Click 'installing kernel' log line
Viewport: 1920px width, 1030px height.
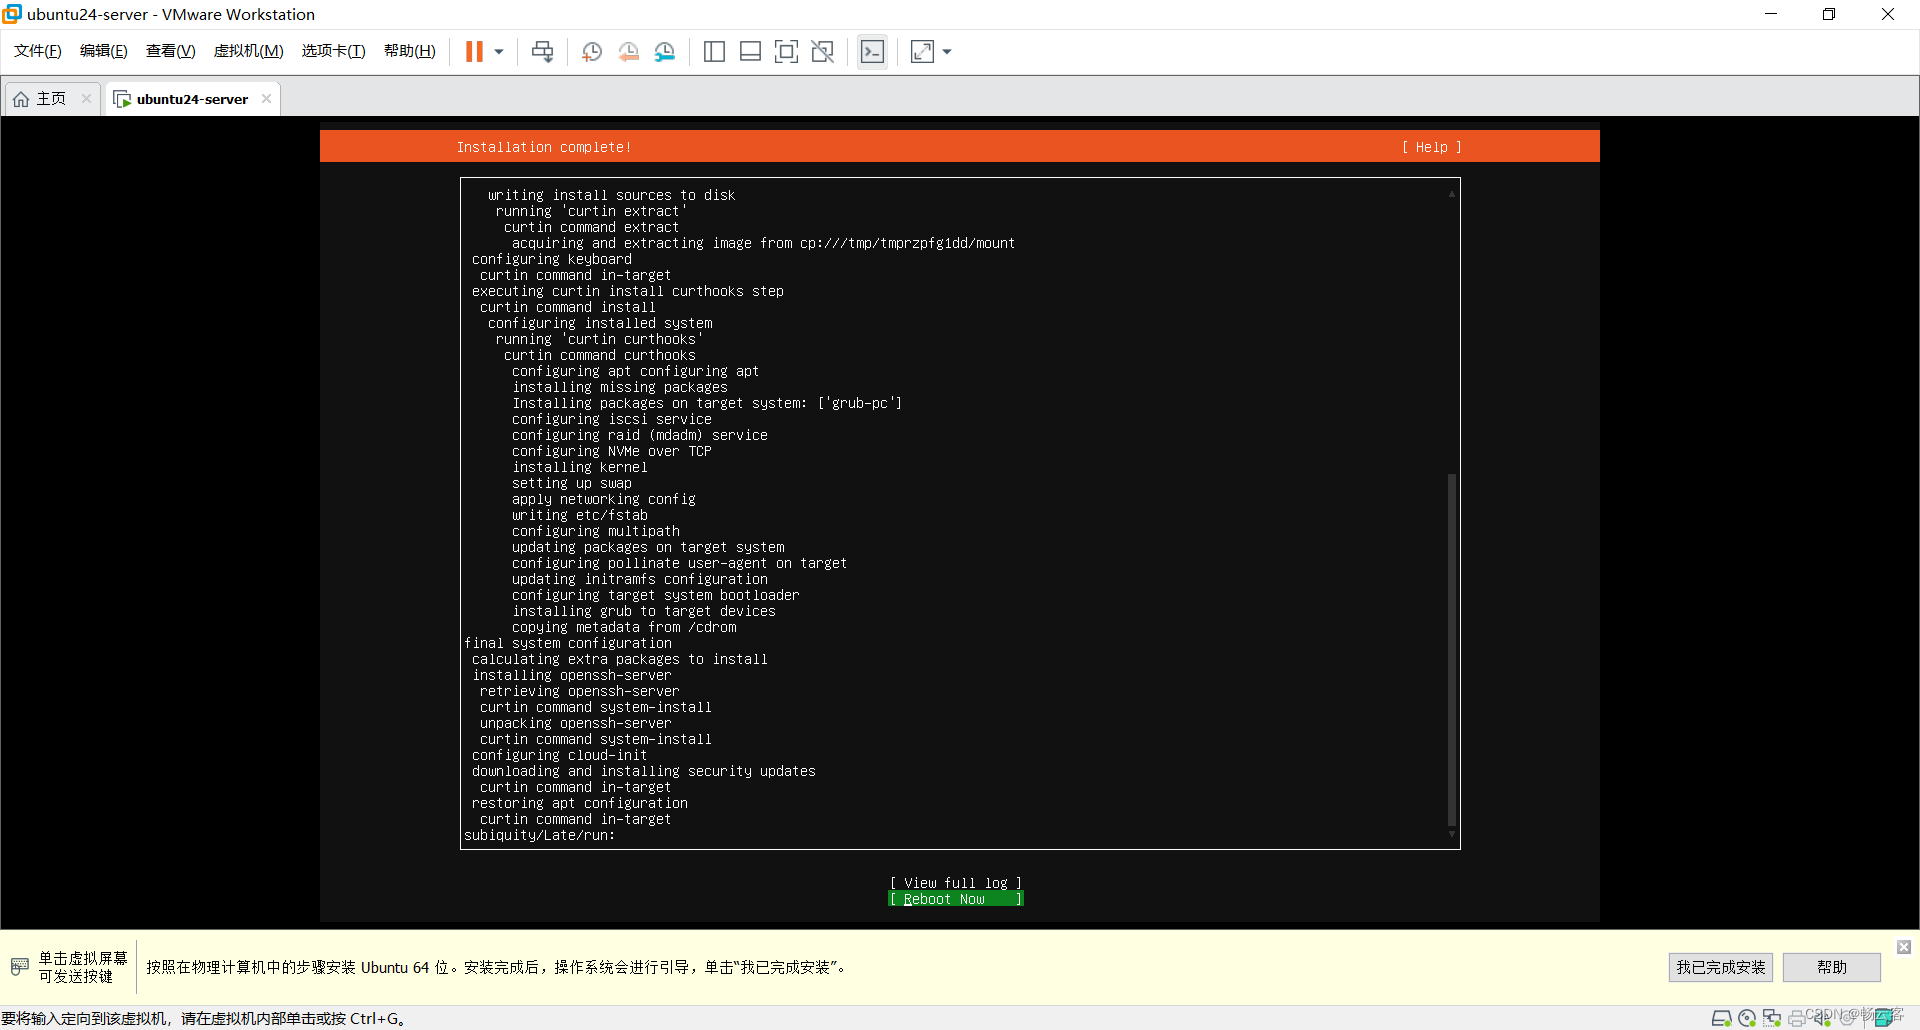(580, 467)
